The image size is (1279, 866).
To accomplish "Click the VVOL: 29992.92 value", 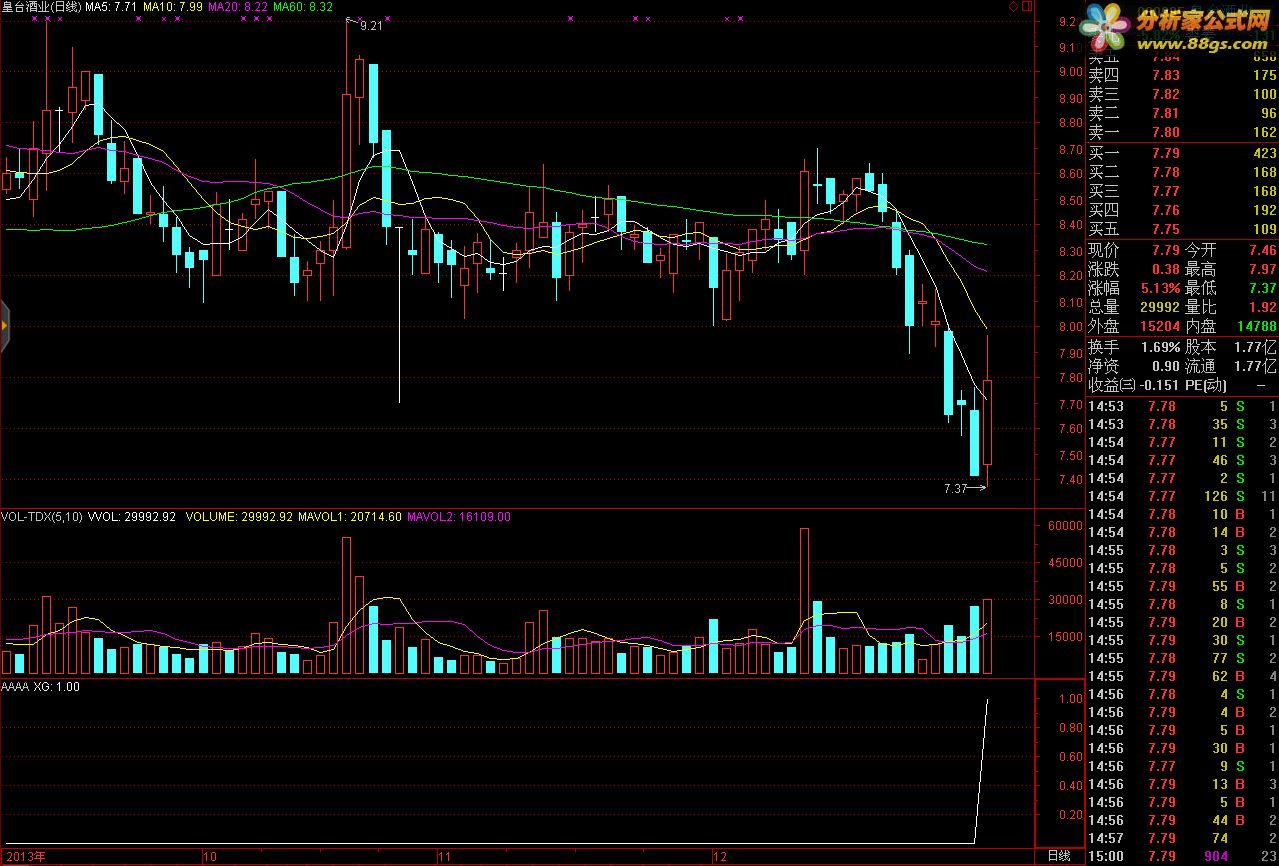I will tap(132, 517).
